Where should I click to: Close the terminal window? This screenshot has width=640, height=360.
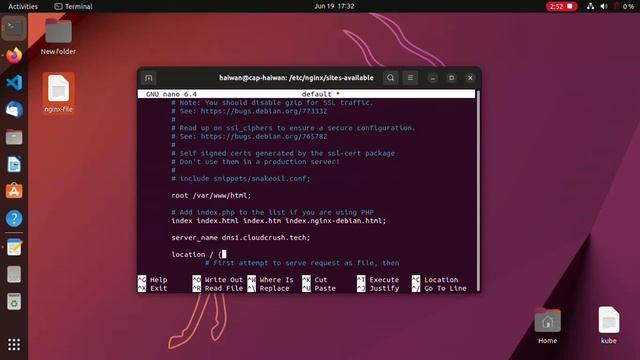470,78
